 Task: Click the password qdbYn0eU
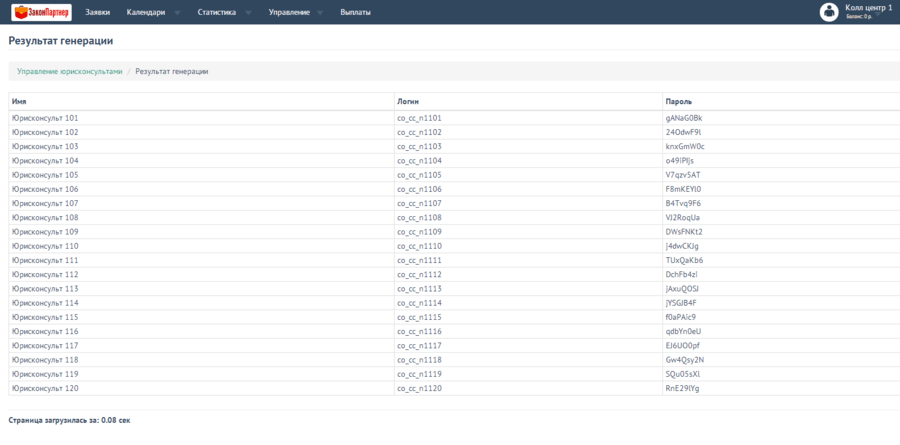pos(683,331)
